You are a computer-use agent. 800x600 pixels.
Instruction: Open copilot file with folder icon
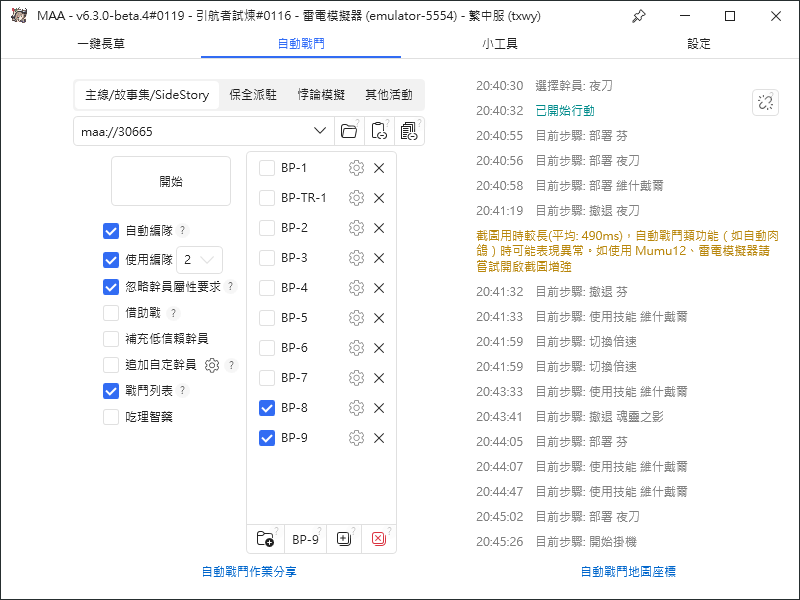[x=348, y=131]
